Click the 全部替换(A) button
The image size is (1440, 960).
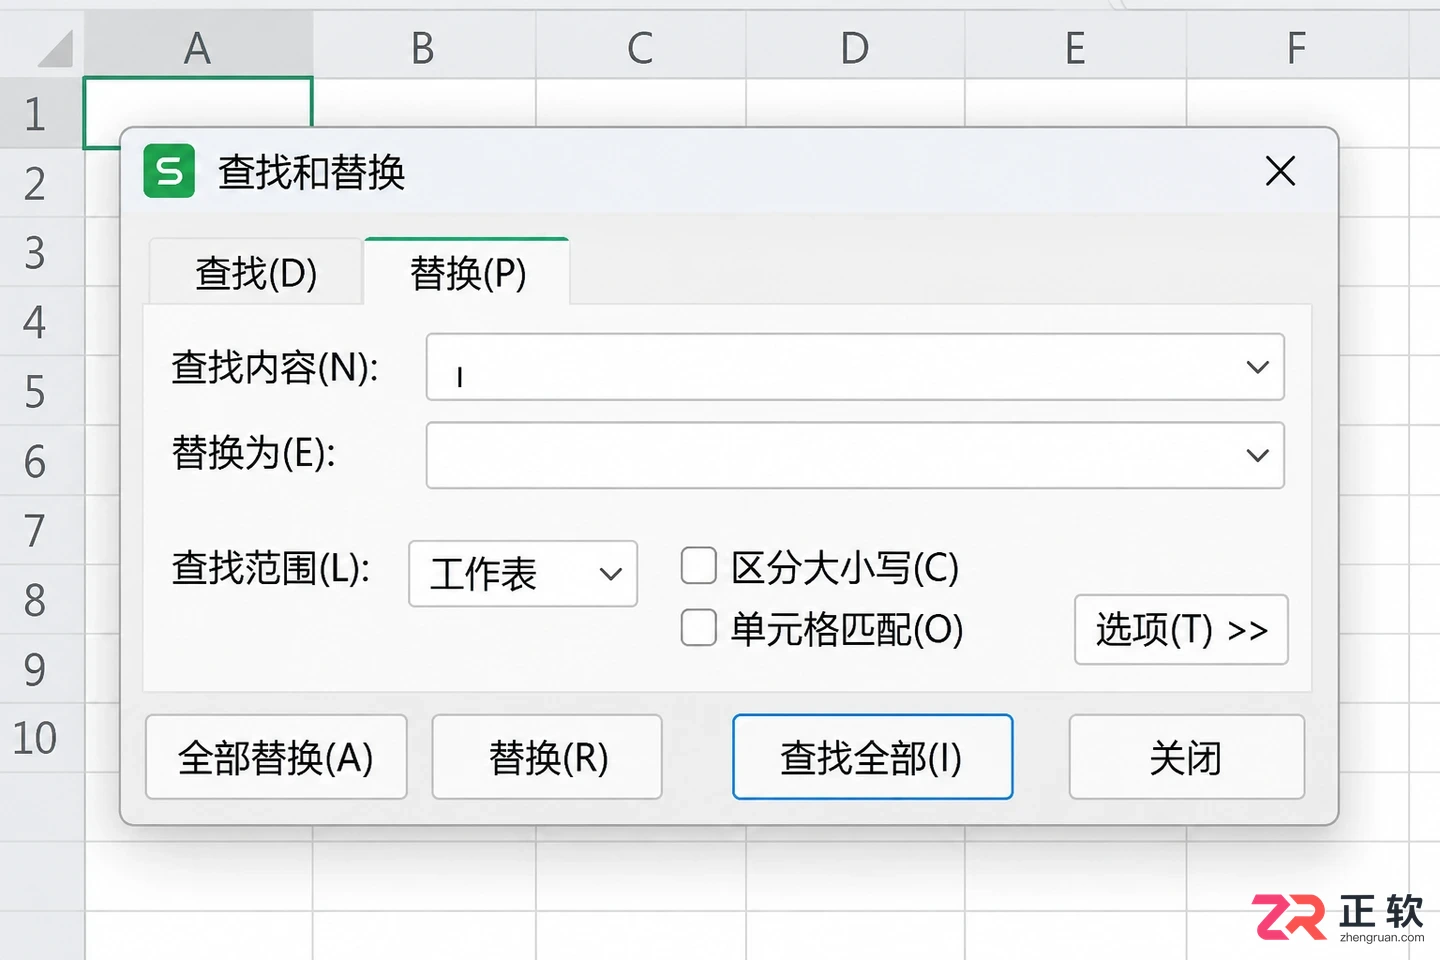point(276,757)
